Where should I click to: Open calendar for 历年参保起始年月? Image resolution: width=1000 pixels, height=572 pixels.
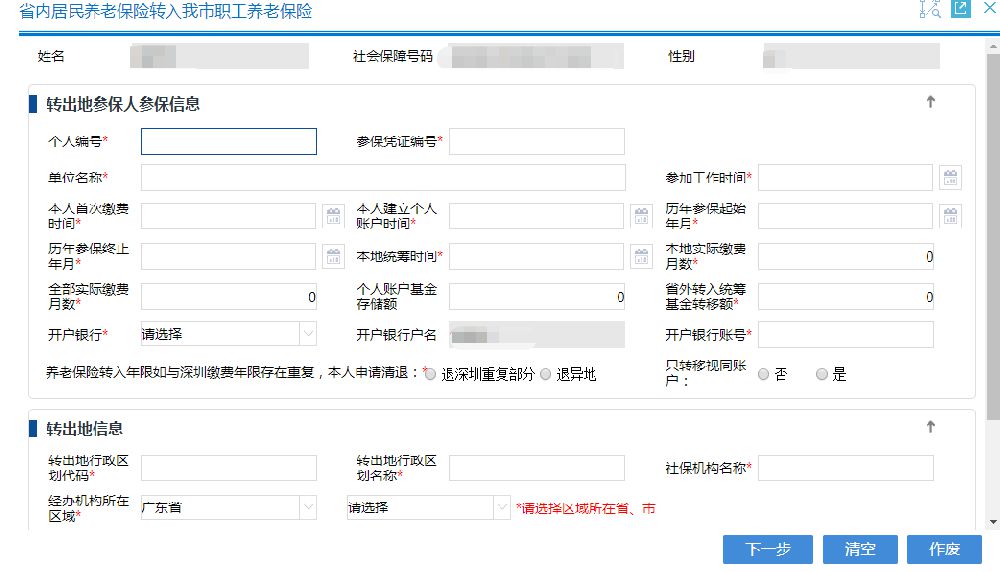[x=950, y=216]
